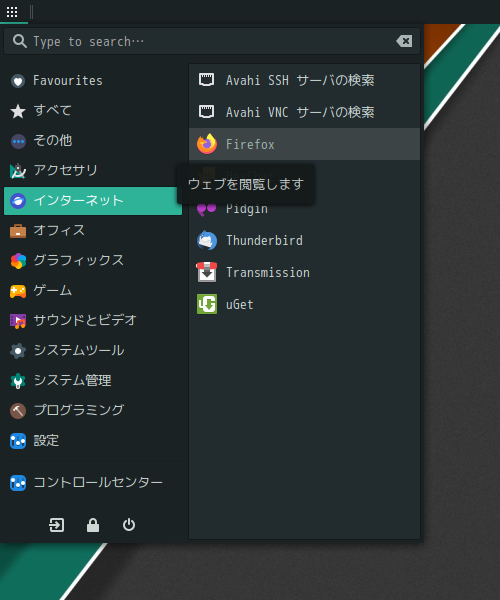Open the ゲーム category

pos(93,291)
